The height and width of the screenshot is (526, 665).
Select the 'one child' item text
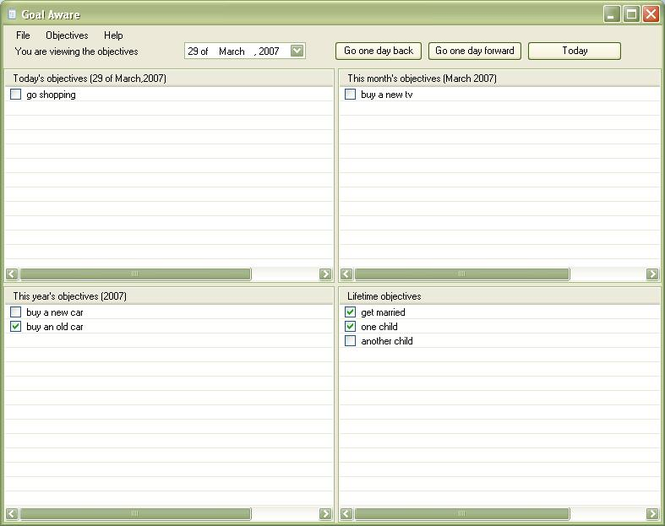(379, 327)
